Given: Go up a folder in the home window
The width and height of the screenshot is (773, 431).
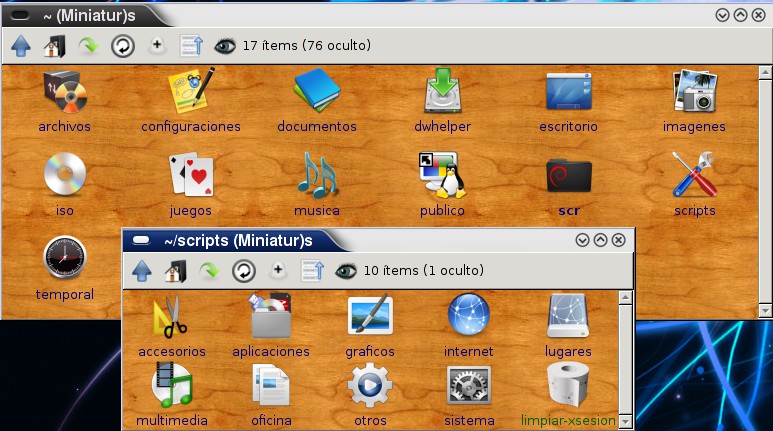Looking at the screenshot, I should (x=21, y=46).
